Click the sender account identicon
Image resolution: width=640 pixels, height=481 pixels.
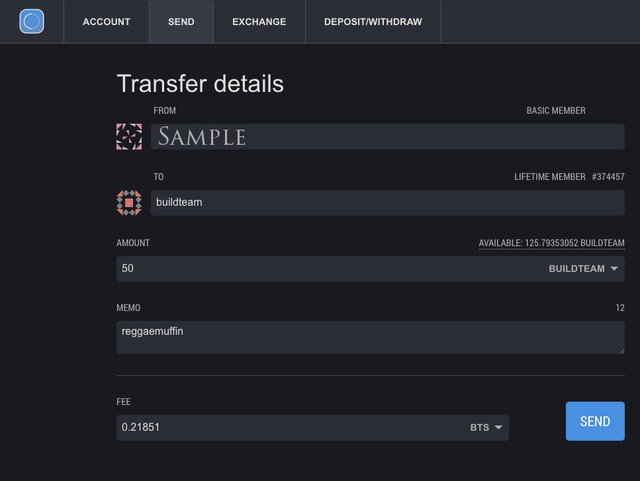tap(129, 137)
